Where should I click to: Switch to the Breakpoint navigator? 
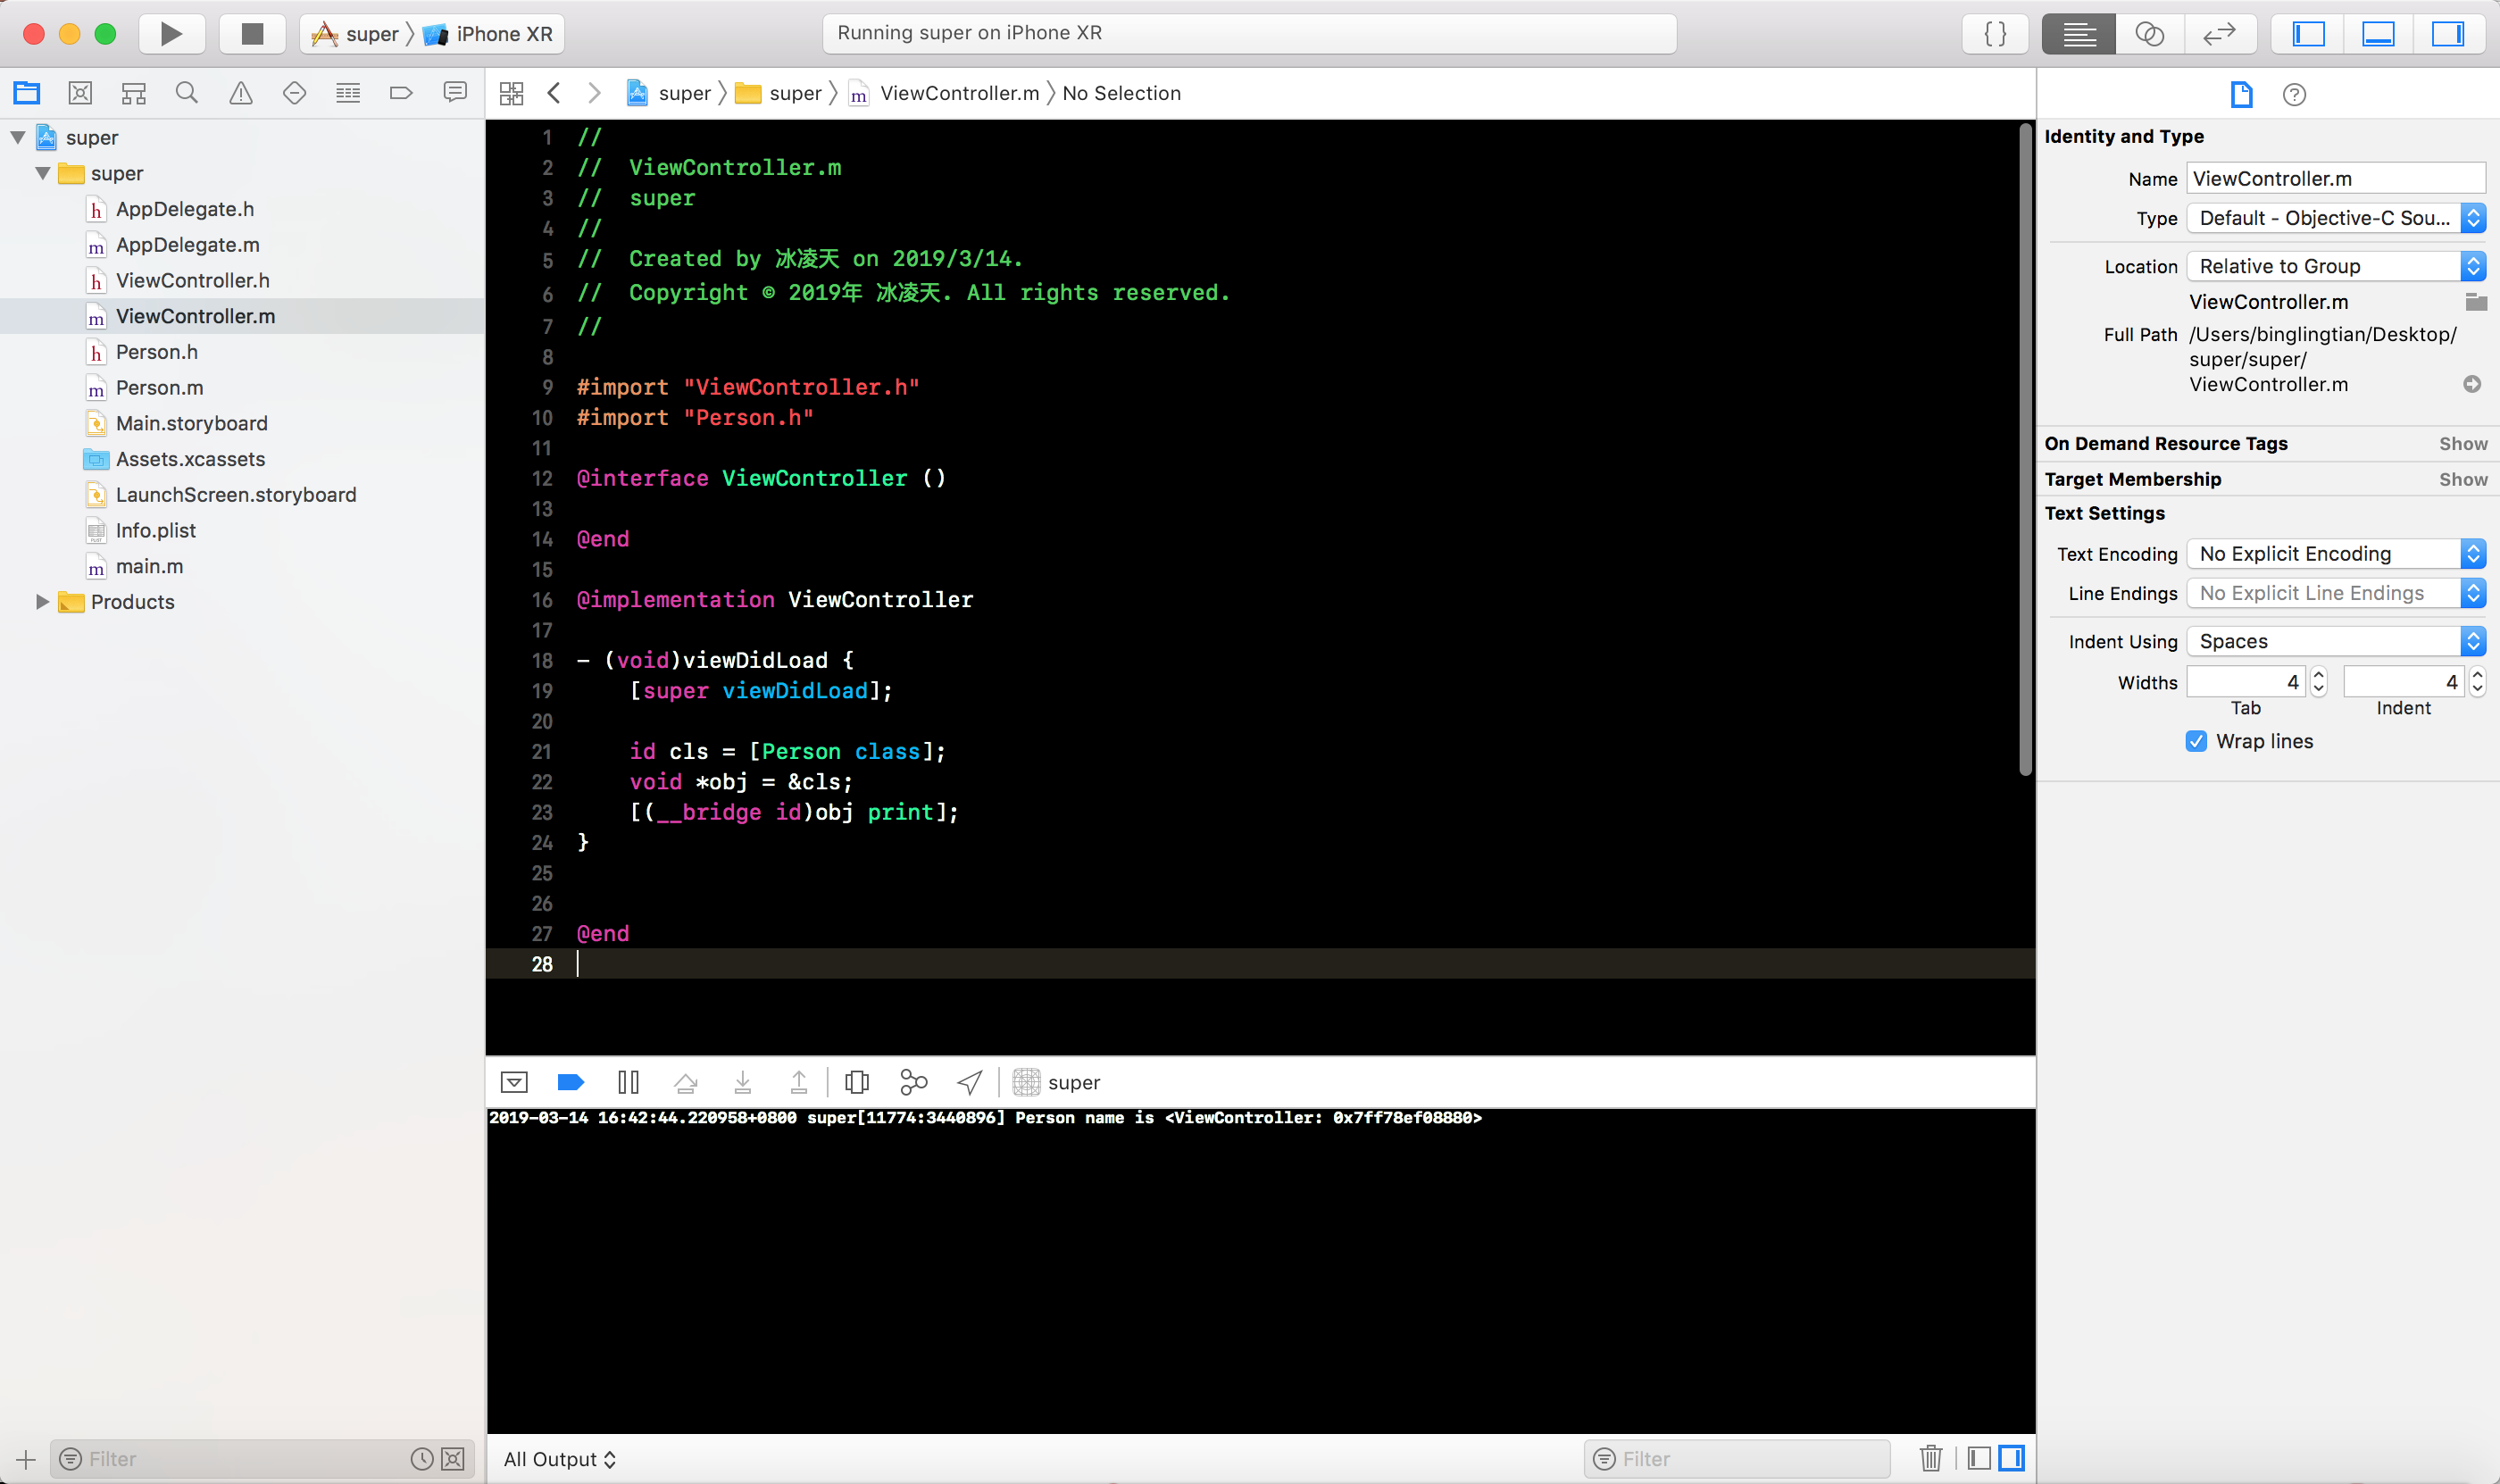[401, 93]
